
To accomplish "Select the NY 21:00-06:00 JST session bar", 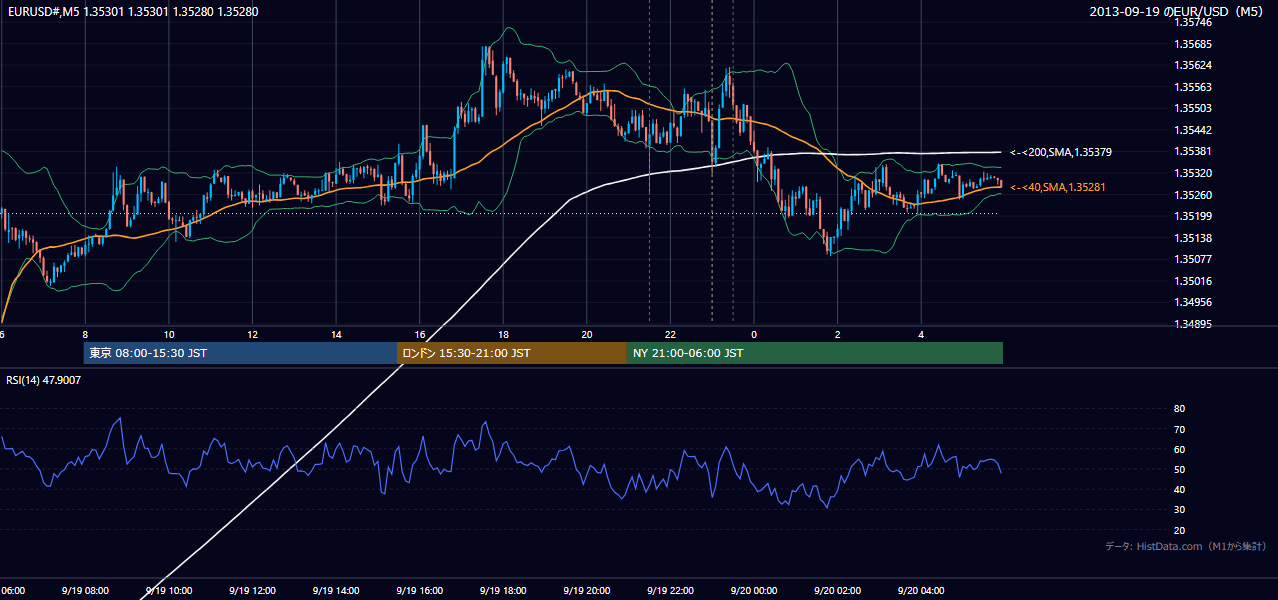I will point(815,353).
